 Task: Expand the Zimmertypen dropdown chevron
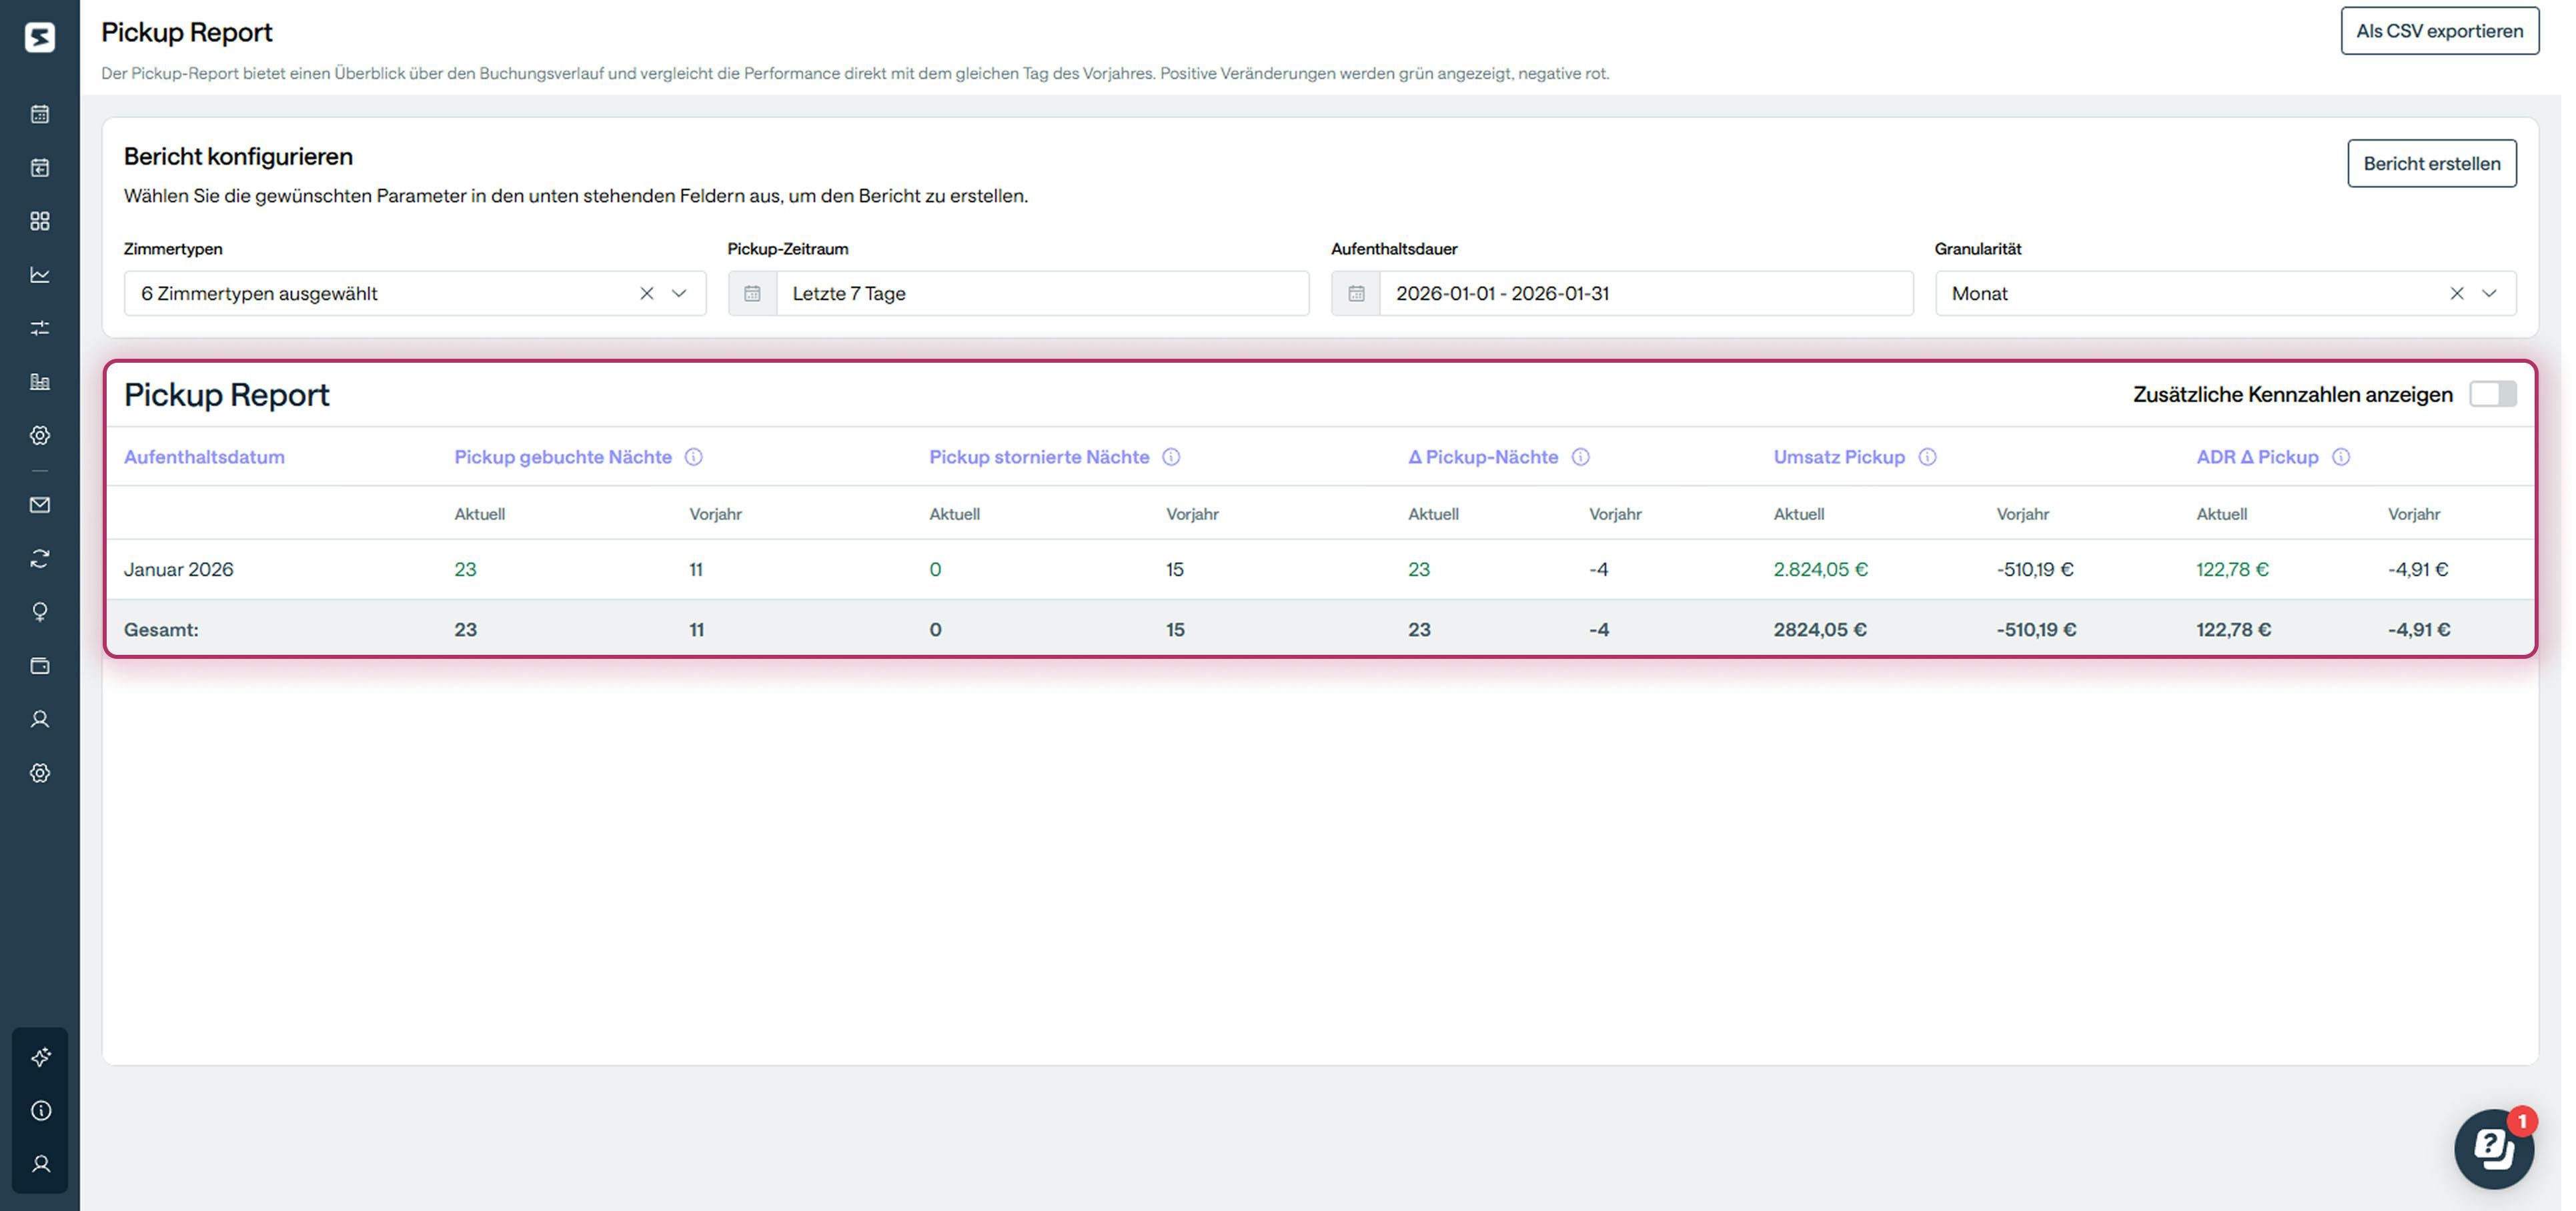click(679, 293)
